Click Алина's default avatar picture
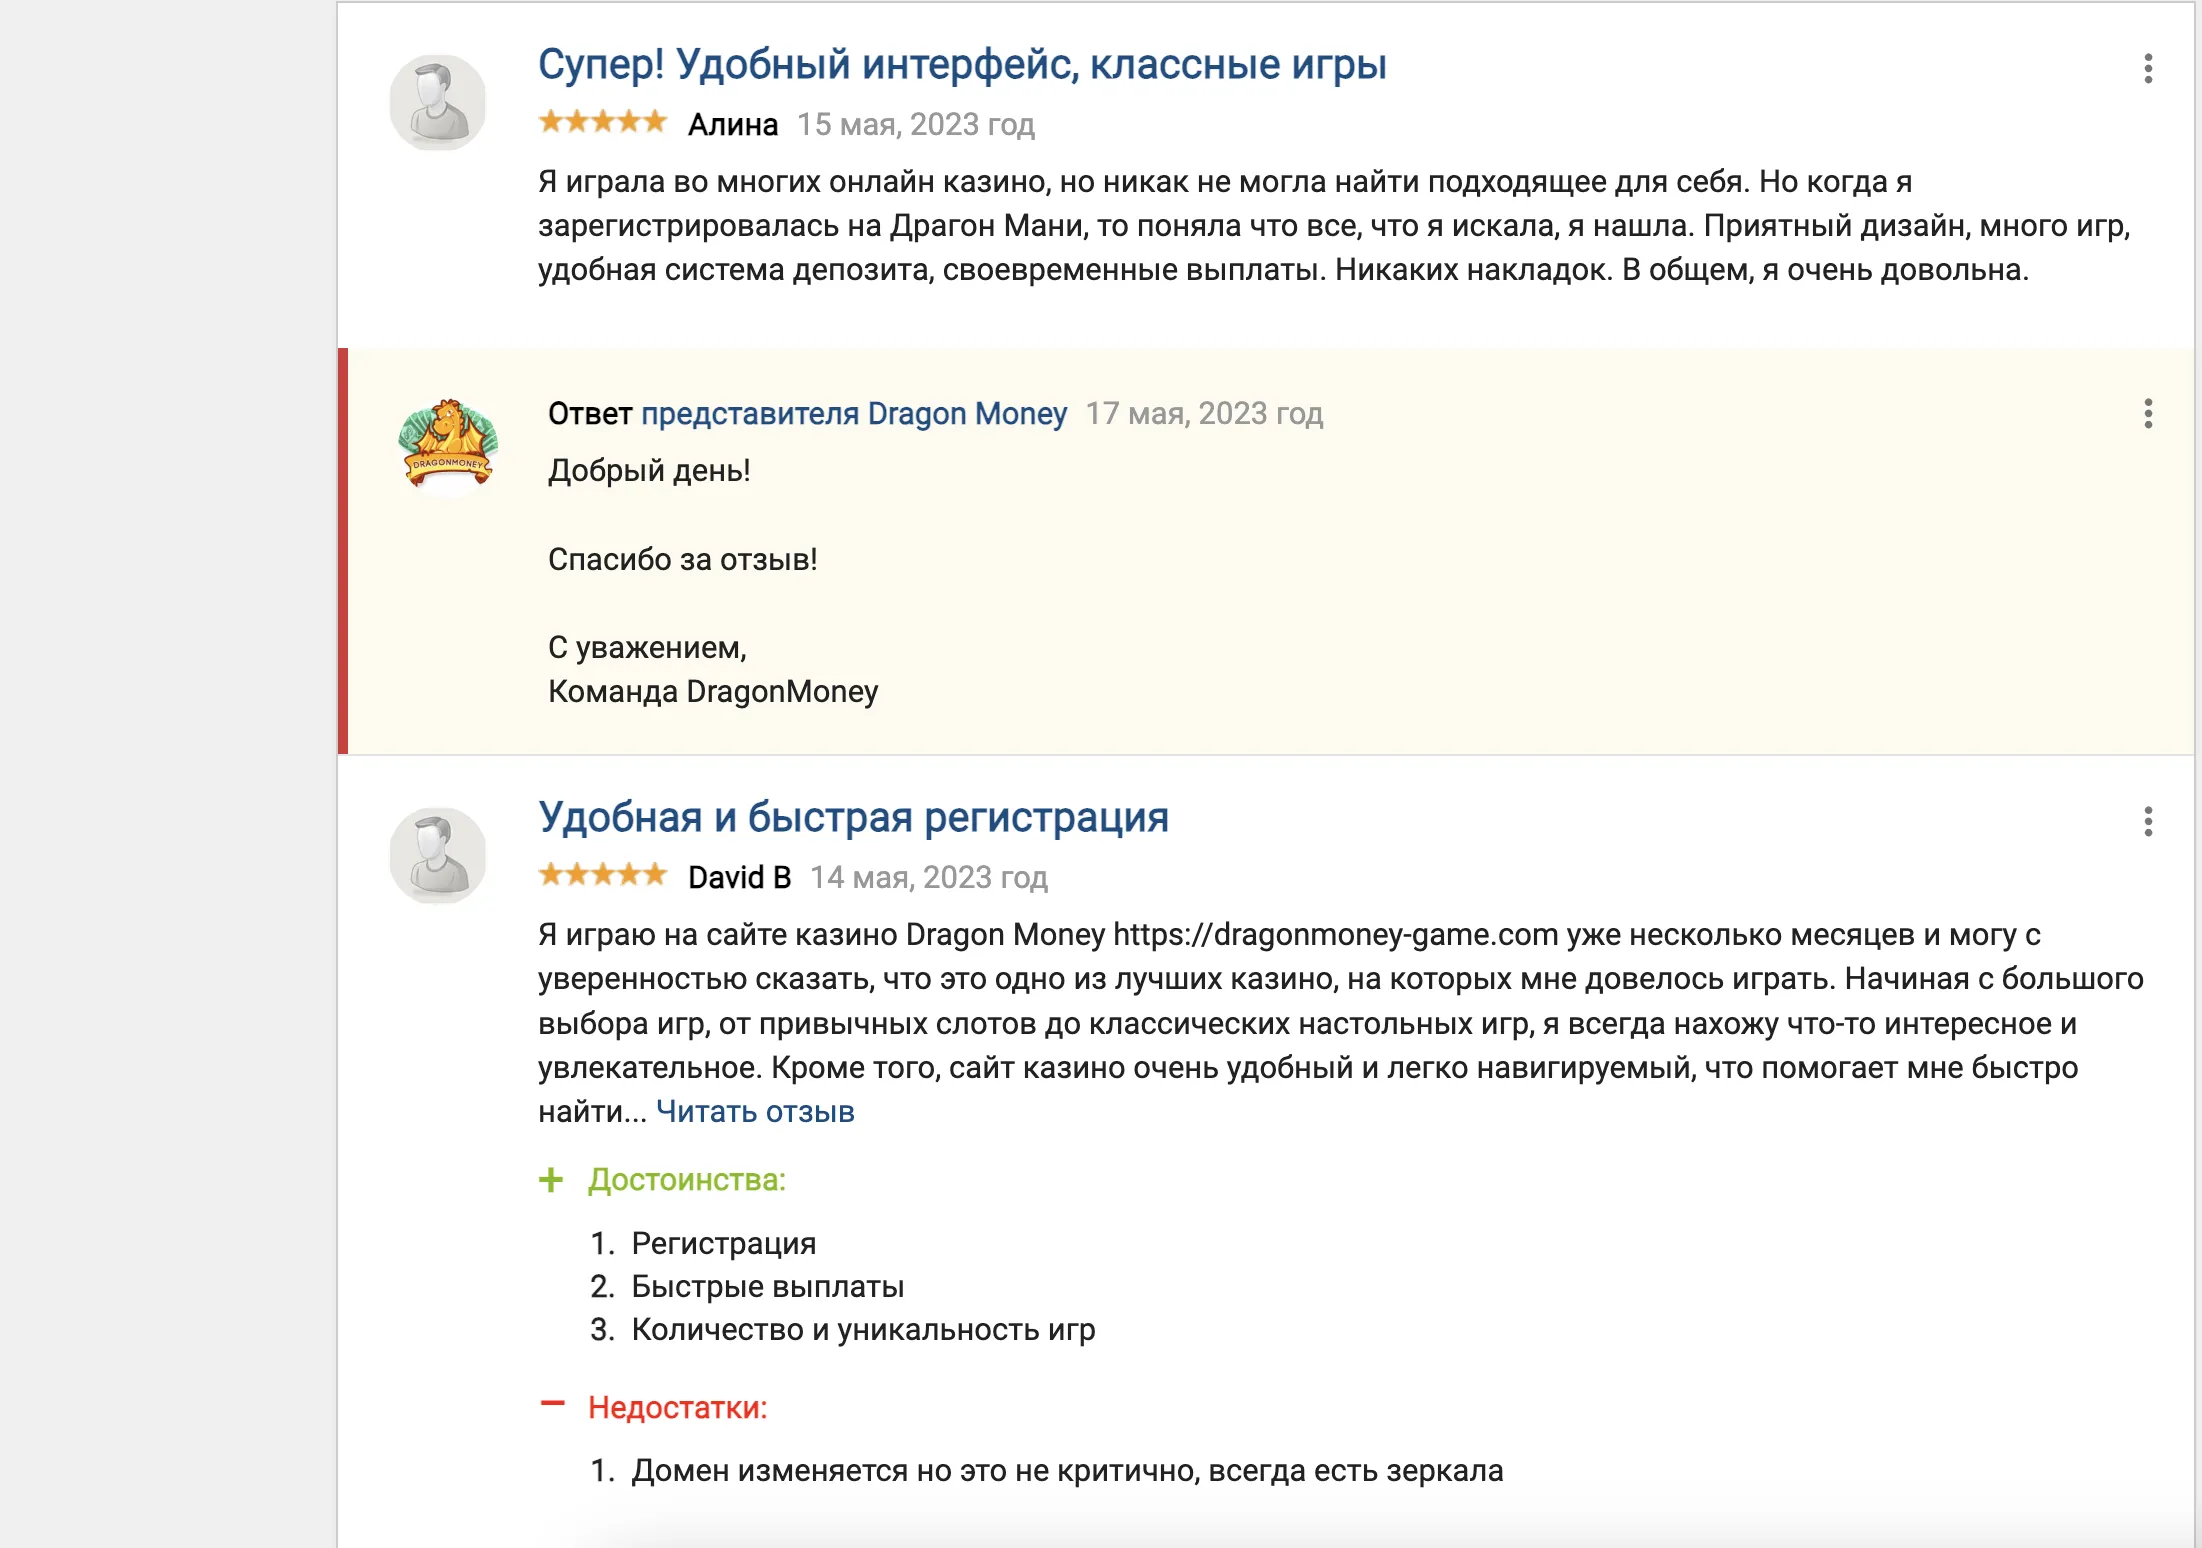Image resolution: width=2202 pixels, height=1548 pixels. pos(438,102)
